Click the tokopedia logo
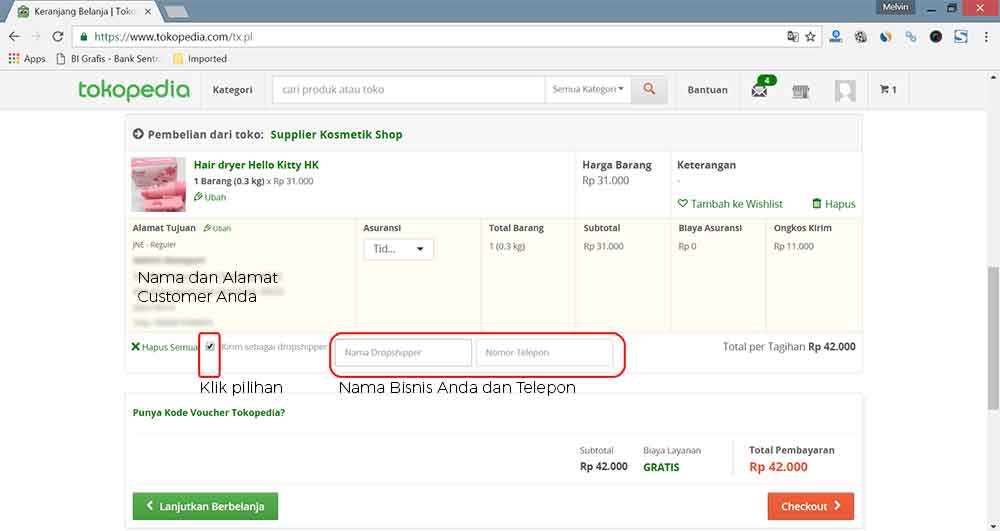Screen dimensions: 1000x531 [134, 90]
